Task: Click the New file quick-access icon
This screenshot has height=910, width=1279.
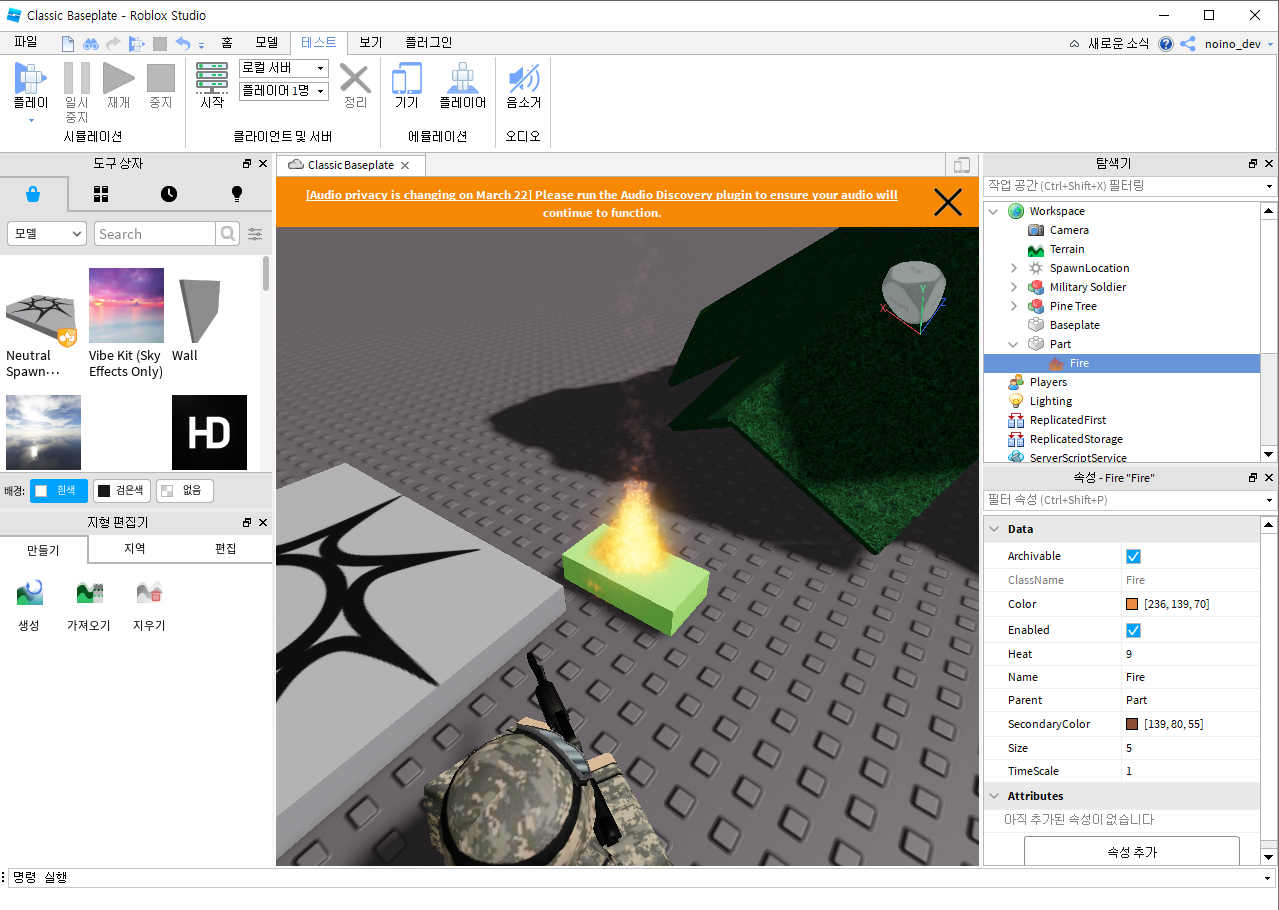Action: coord(68,44)
